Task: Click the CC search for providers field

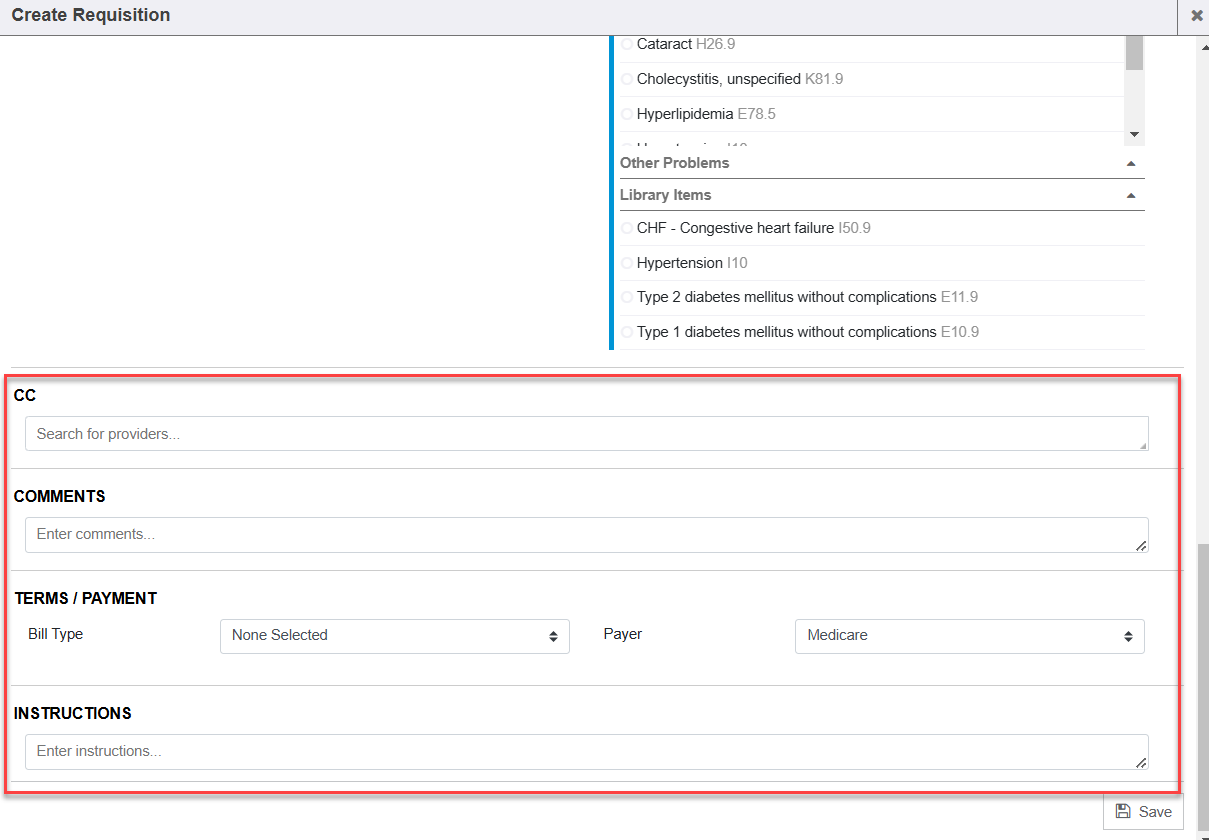Action: [586, 434]
